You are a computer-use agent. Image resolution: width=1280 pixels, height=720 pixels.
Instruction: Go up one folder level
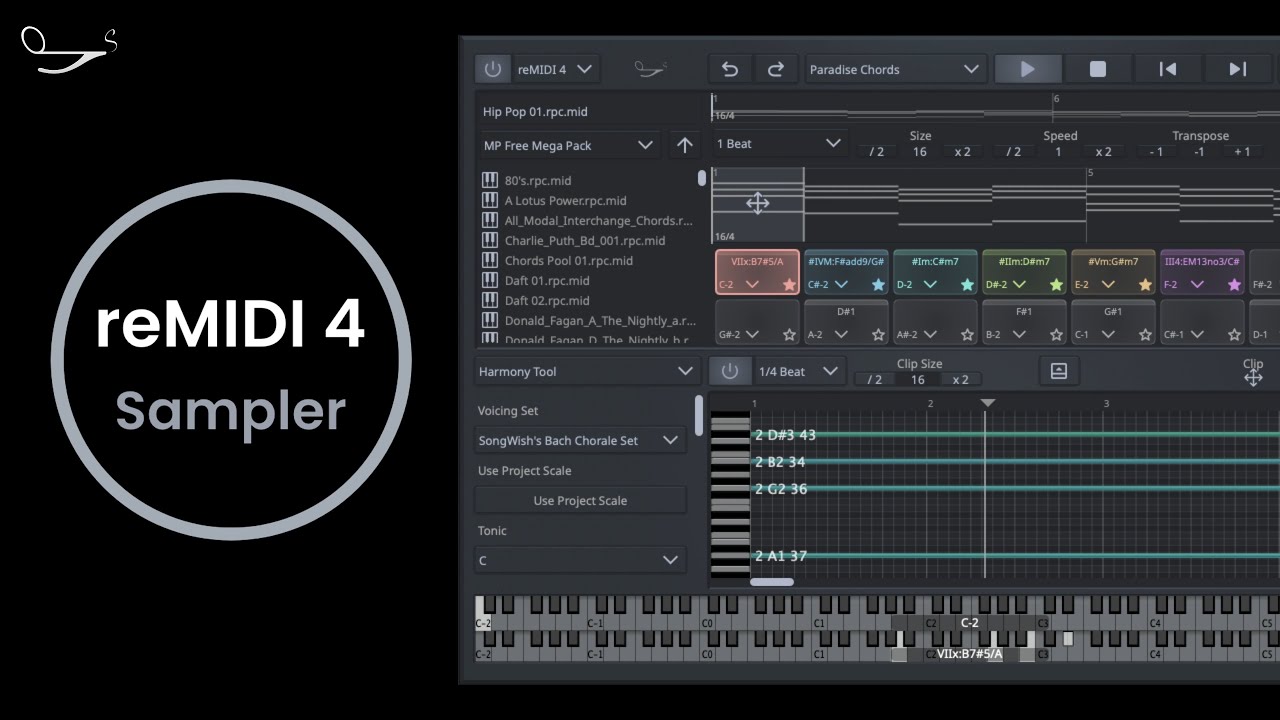[684, 145]
